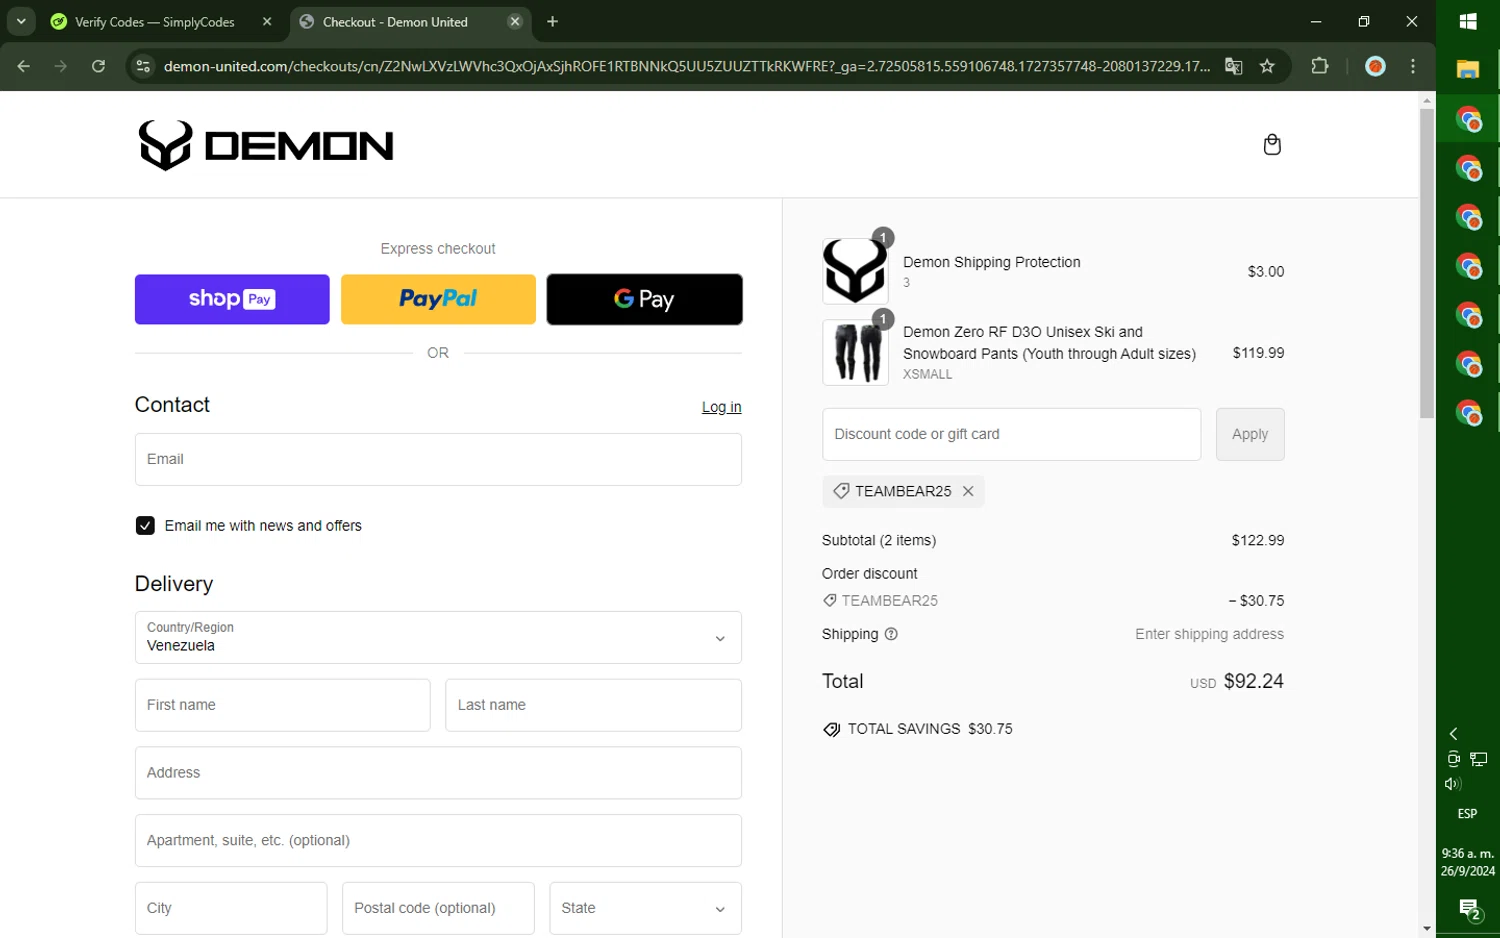Viewport: 1500px width, 938px height.
Task: Click the translate page icon
Action: pos(1233,66)
